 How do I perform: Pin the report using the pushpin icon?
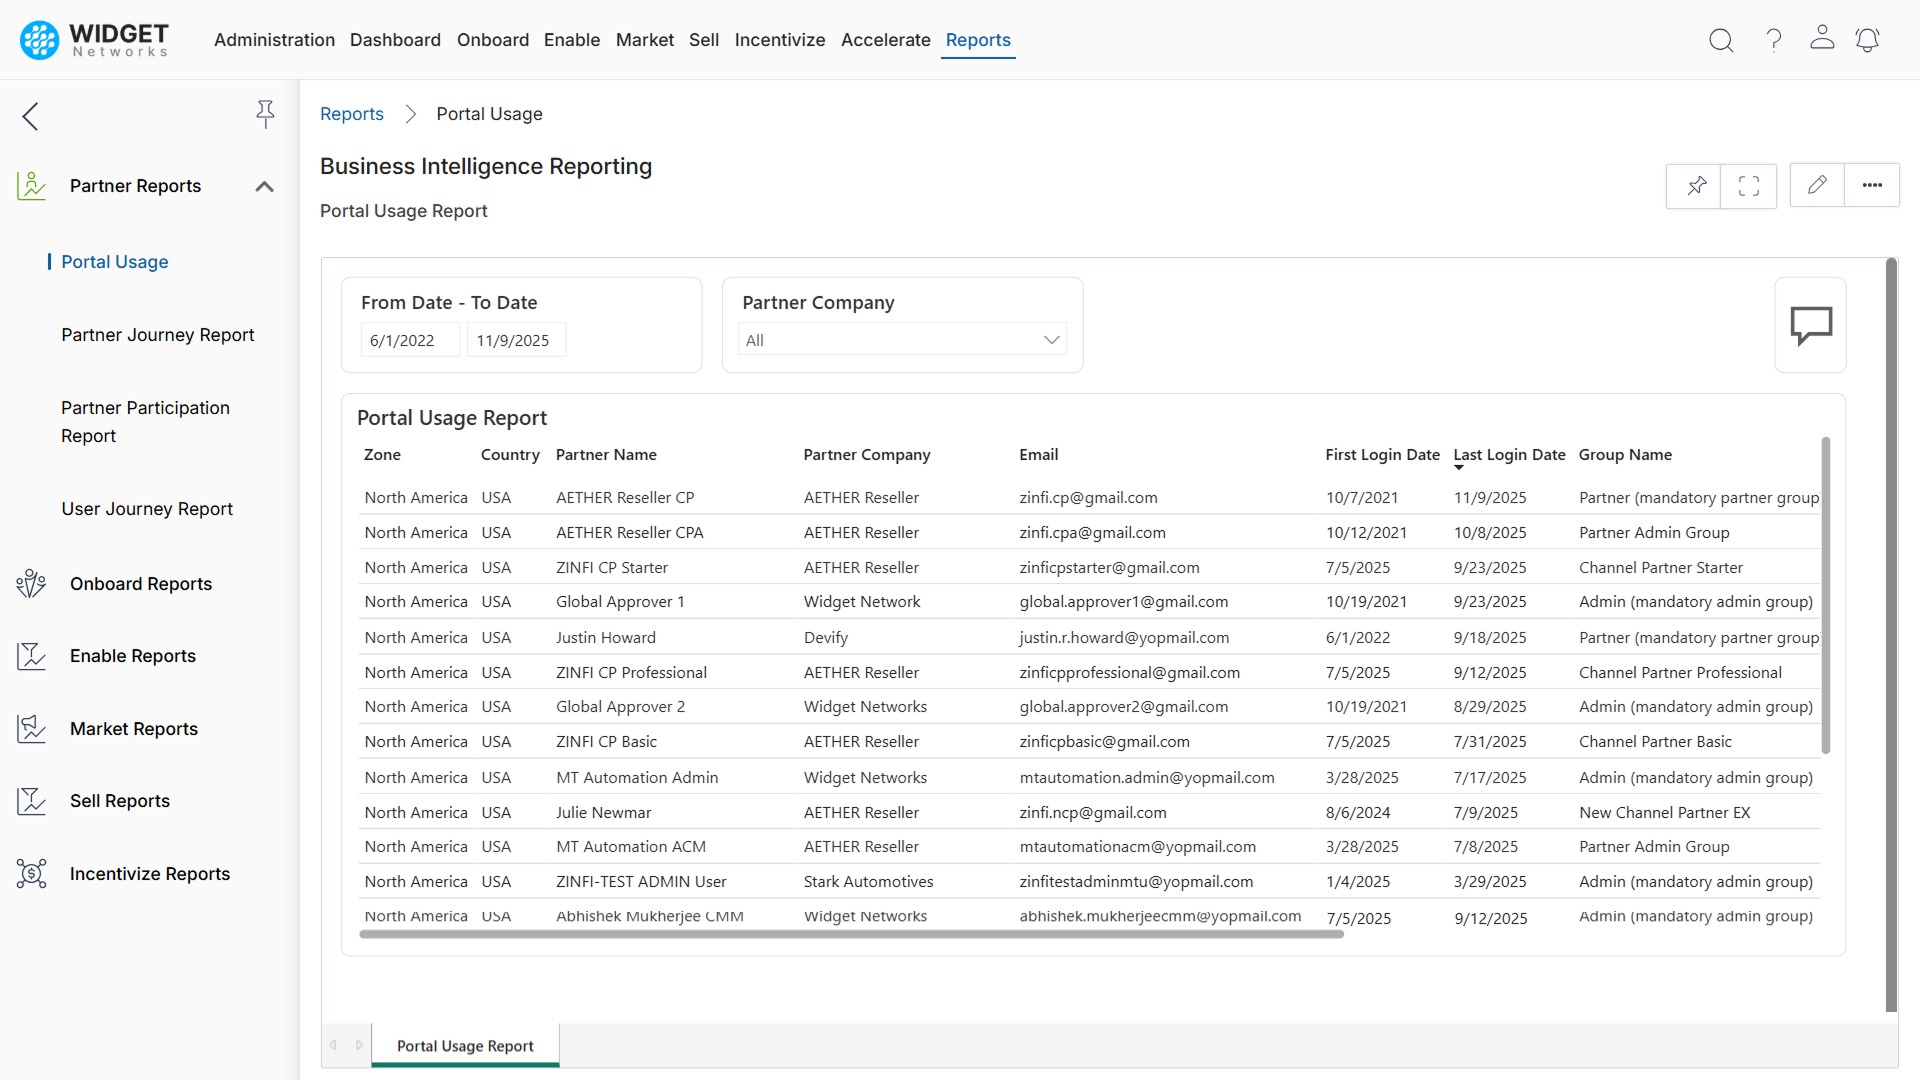(1694, 185)
